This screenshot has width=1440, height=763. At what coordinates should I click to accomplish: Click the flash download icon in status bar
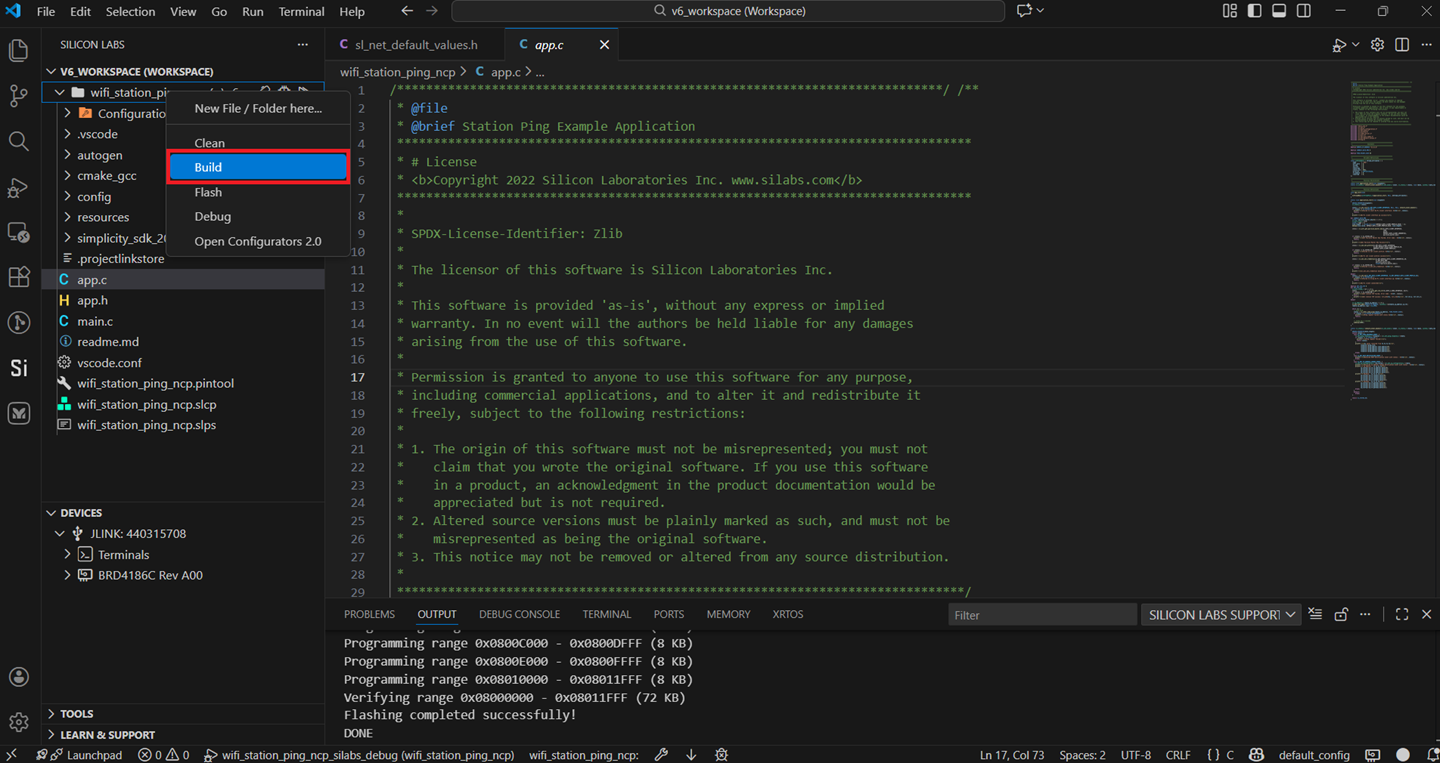(690, 754)
